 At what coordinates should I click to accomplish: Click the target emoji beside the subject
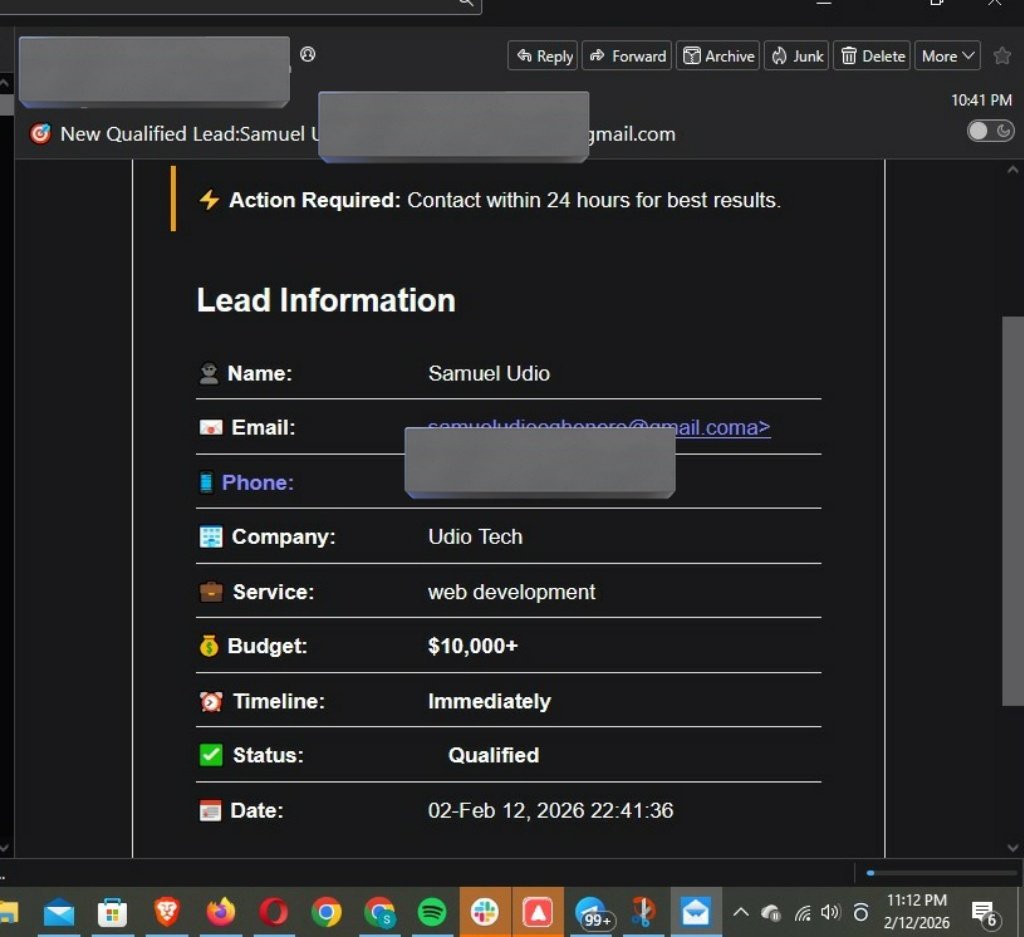pyautogui.click(x=40, y=134)
